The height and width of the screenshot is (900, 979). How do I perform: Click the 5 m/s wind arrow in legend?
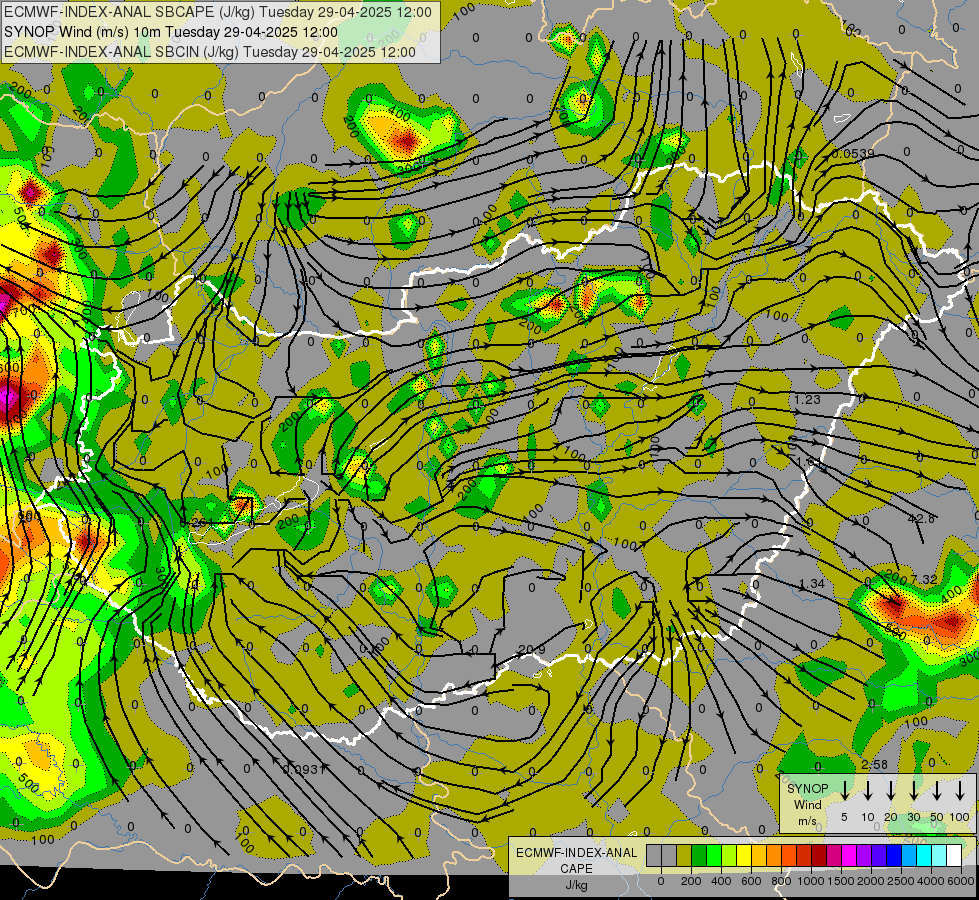(845, 791)
